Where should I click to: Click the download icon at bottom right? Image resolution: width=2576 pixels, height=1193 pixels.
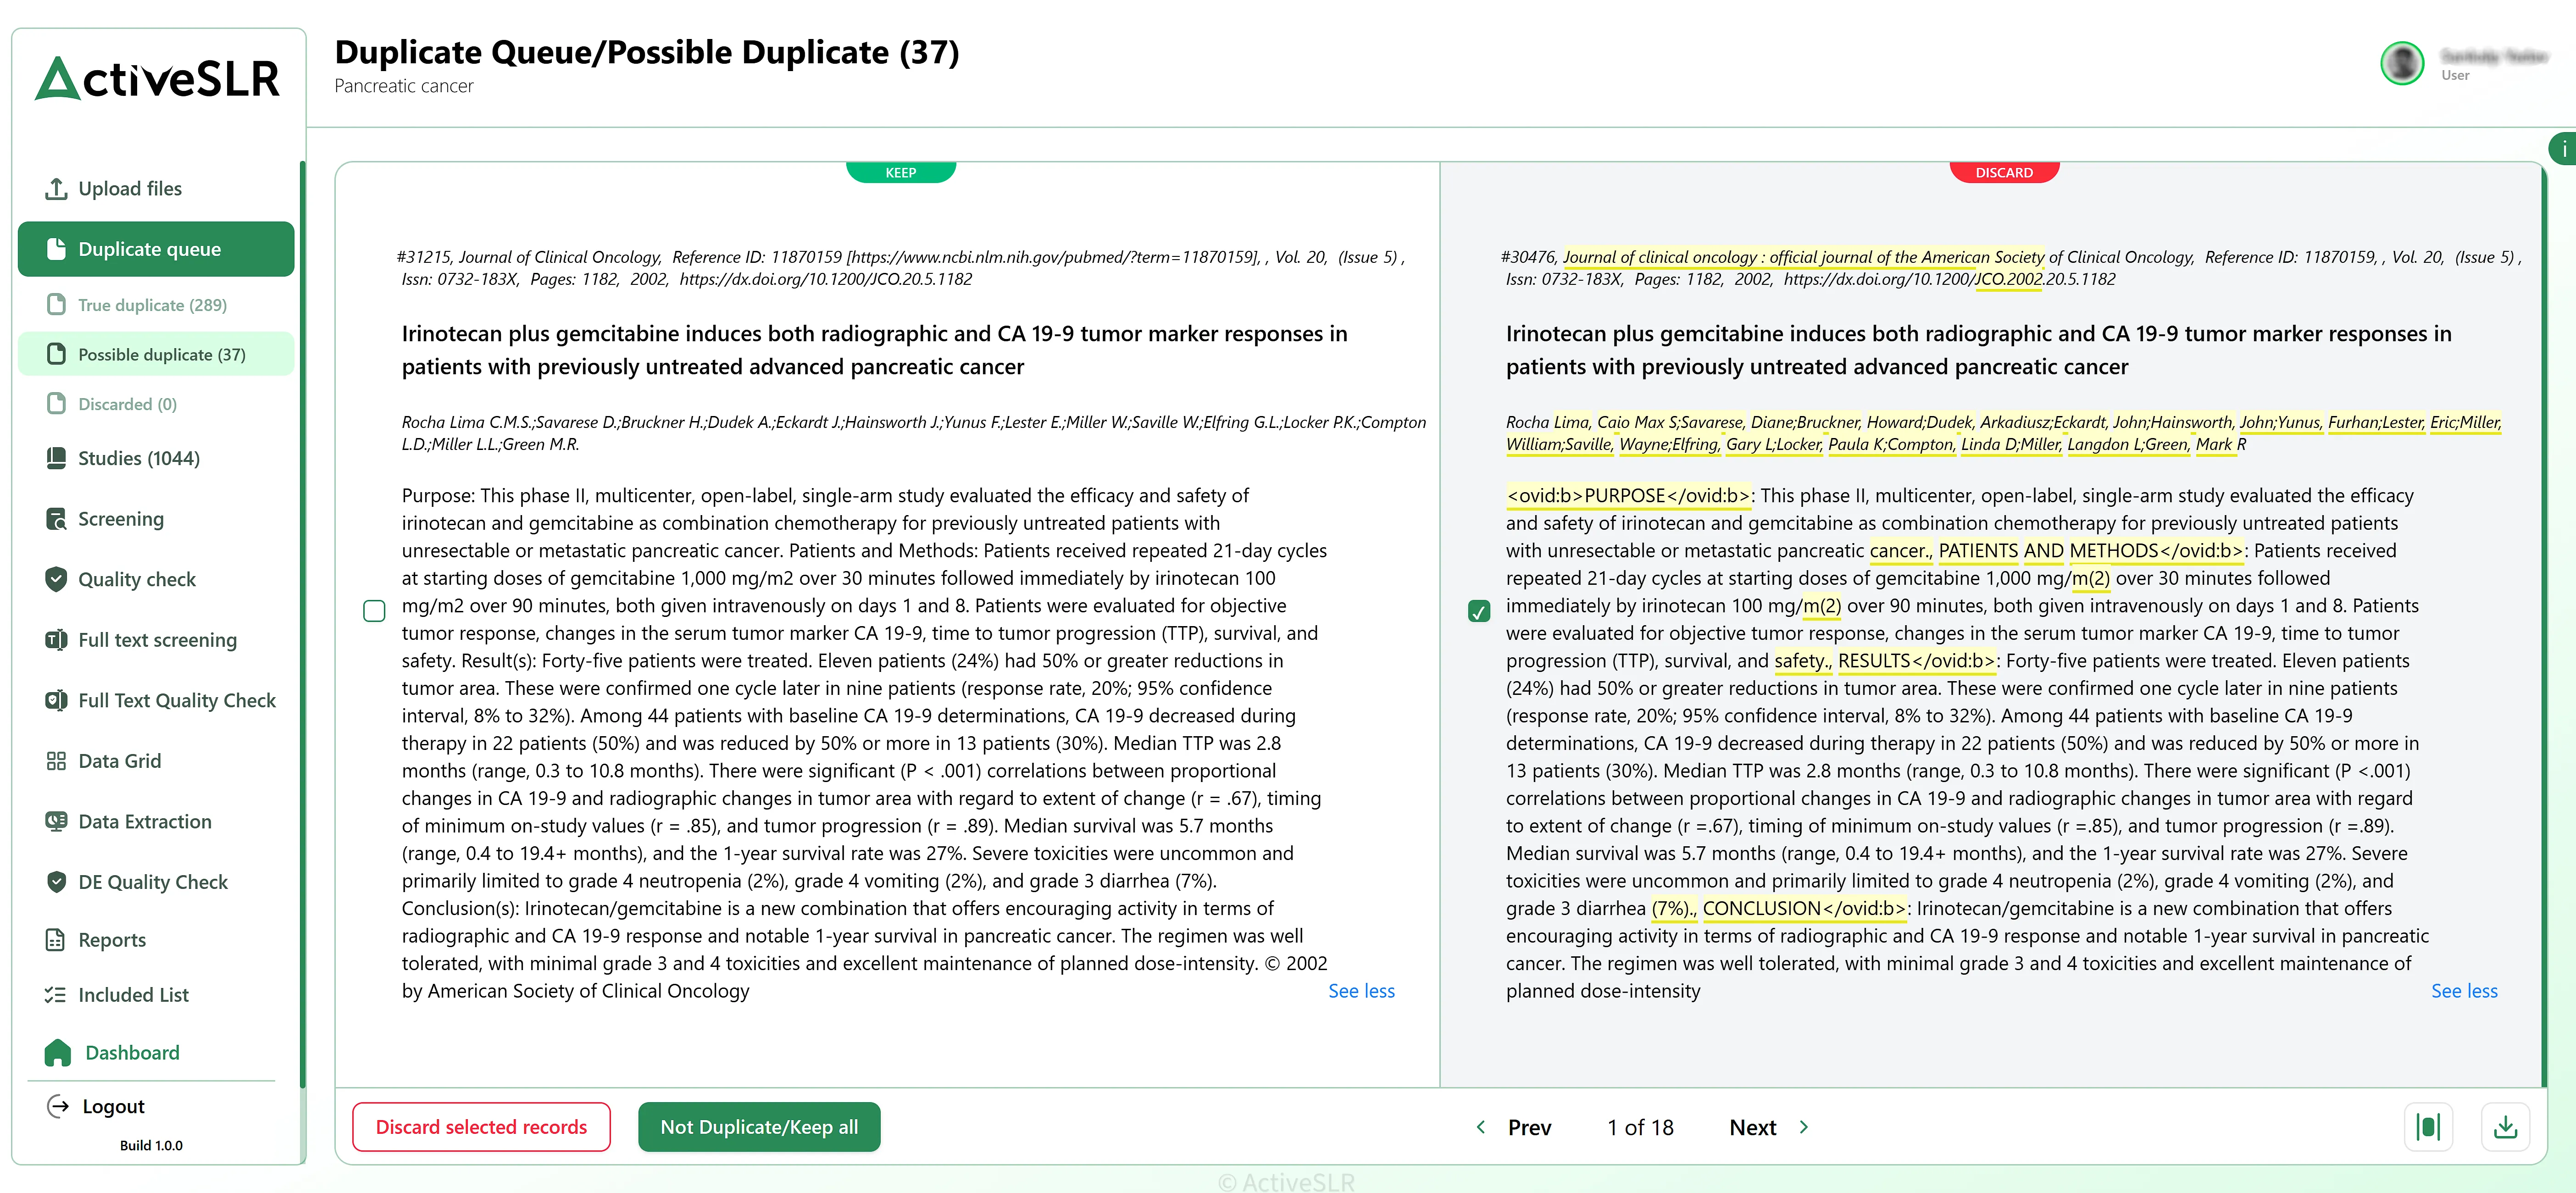(2505, 1127)
